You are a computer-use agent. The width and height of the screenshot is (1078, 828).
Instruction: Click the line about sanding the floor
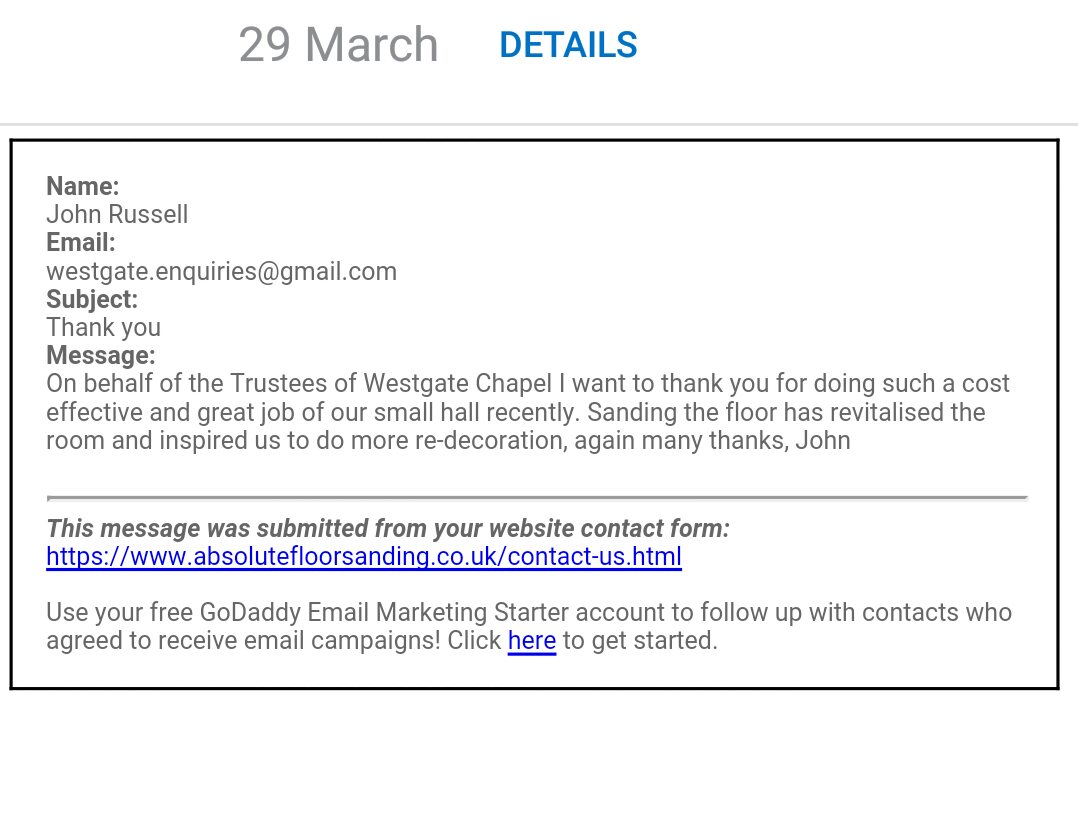(x=516, y=413)
